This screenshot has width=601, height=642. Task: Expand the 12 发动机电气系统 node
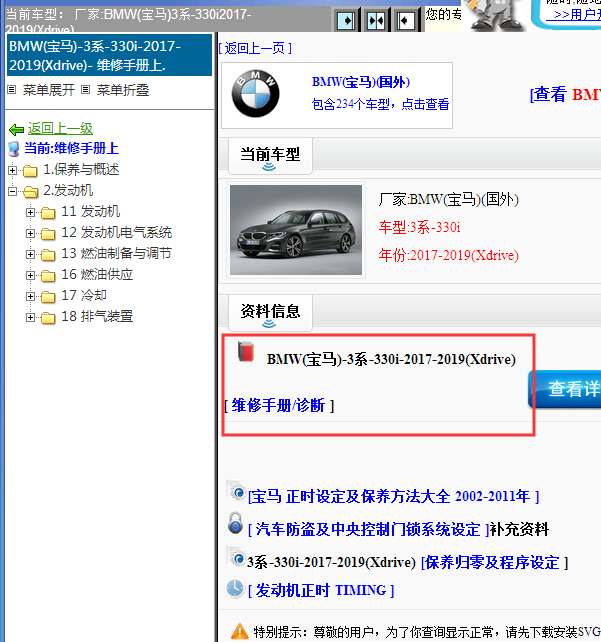(30, 233)
